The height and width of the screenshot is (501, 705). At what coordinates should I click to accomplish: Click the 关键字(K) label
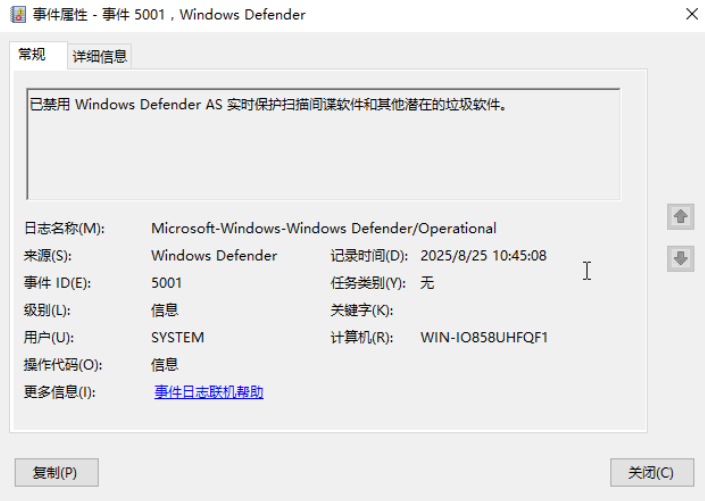(362, 310)
